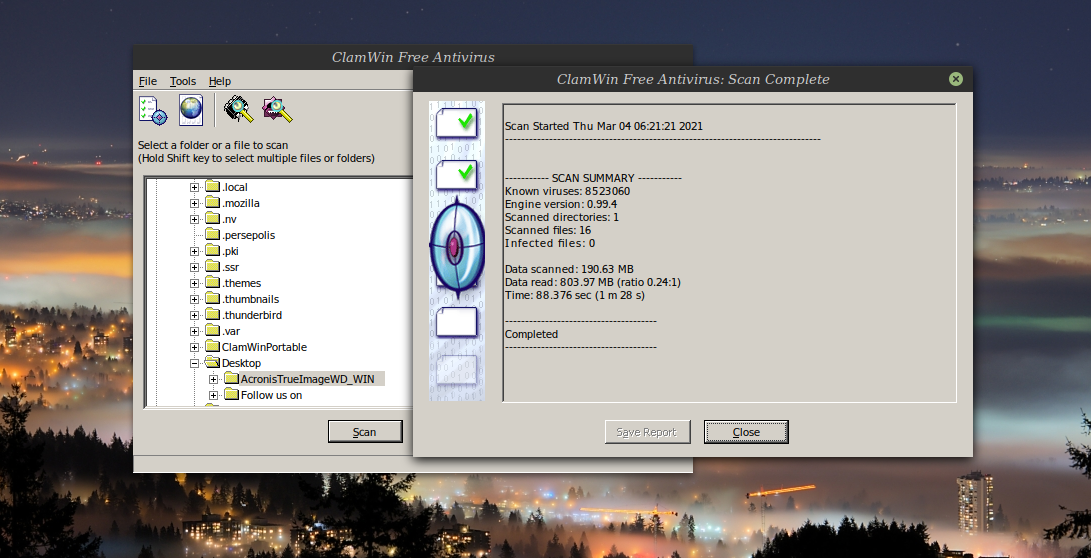Click the open Desktop folder icon
This screenshot has height=558, width=1091.
pyautogui.click(x=212, y=362)
